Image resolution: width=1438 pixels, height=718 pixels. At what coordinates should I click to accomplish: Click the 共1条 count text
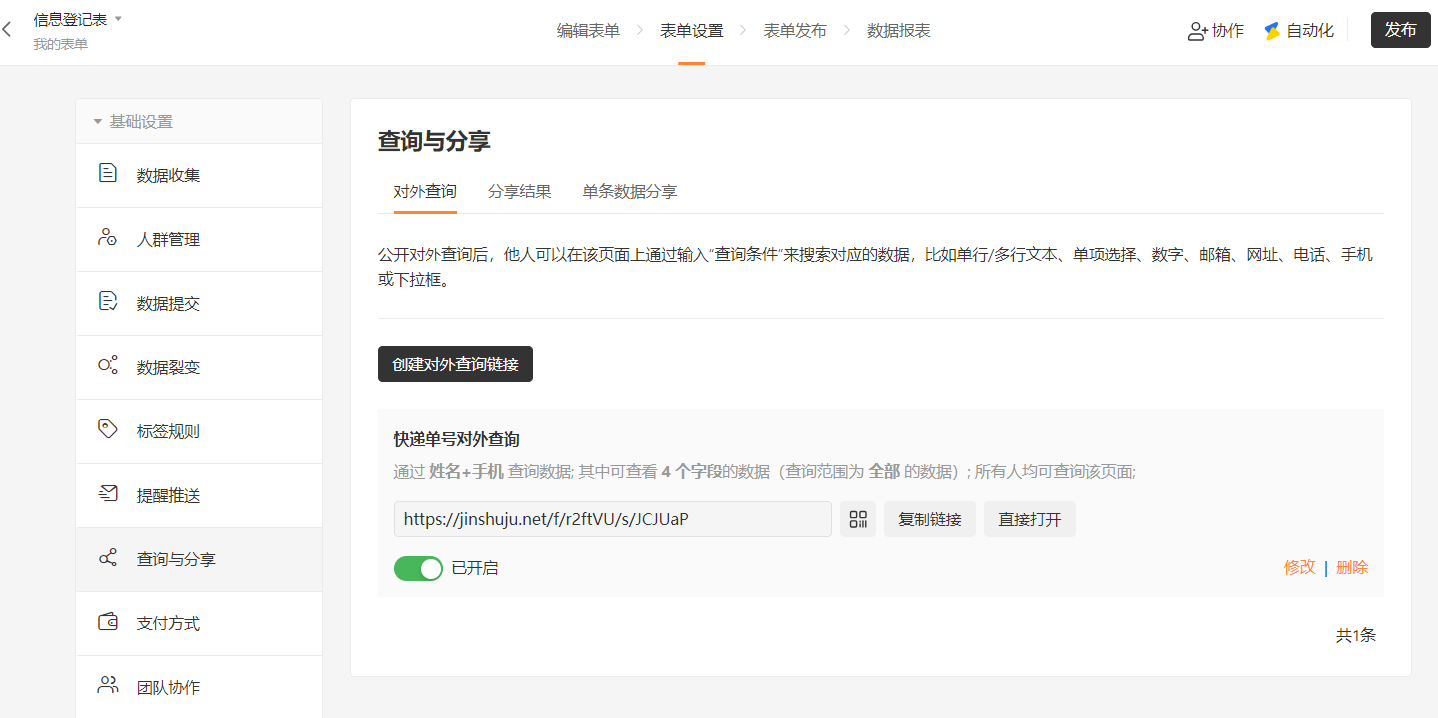click(1356, 635)
